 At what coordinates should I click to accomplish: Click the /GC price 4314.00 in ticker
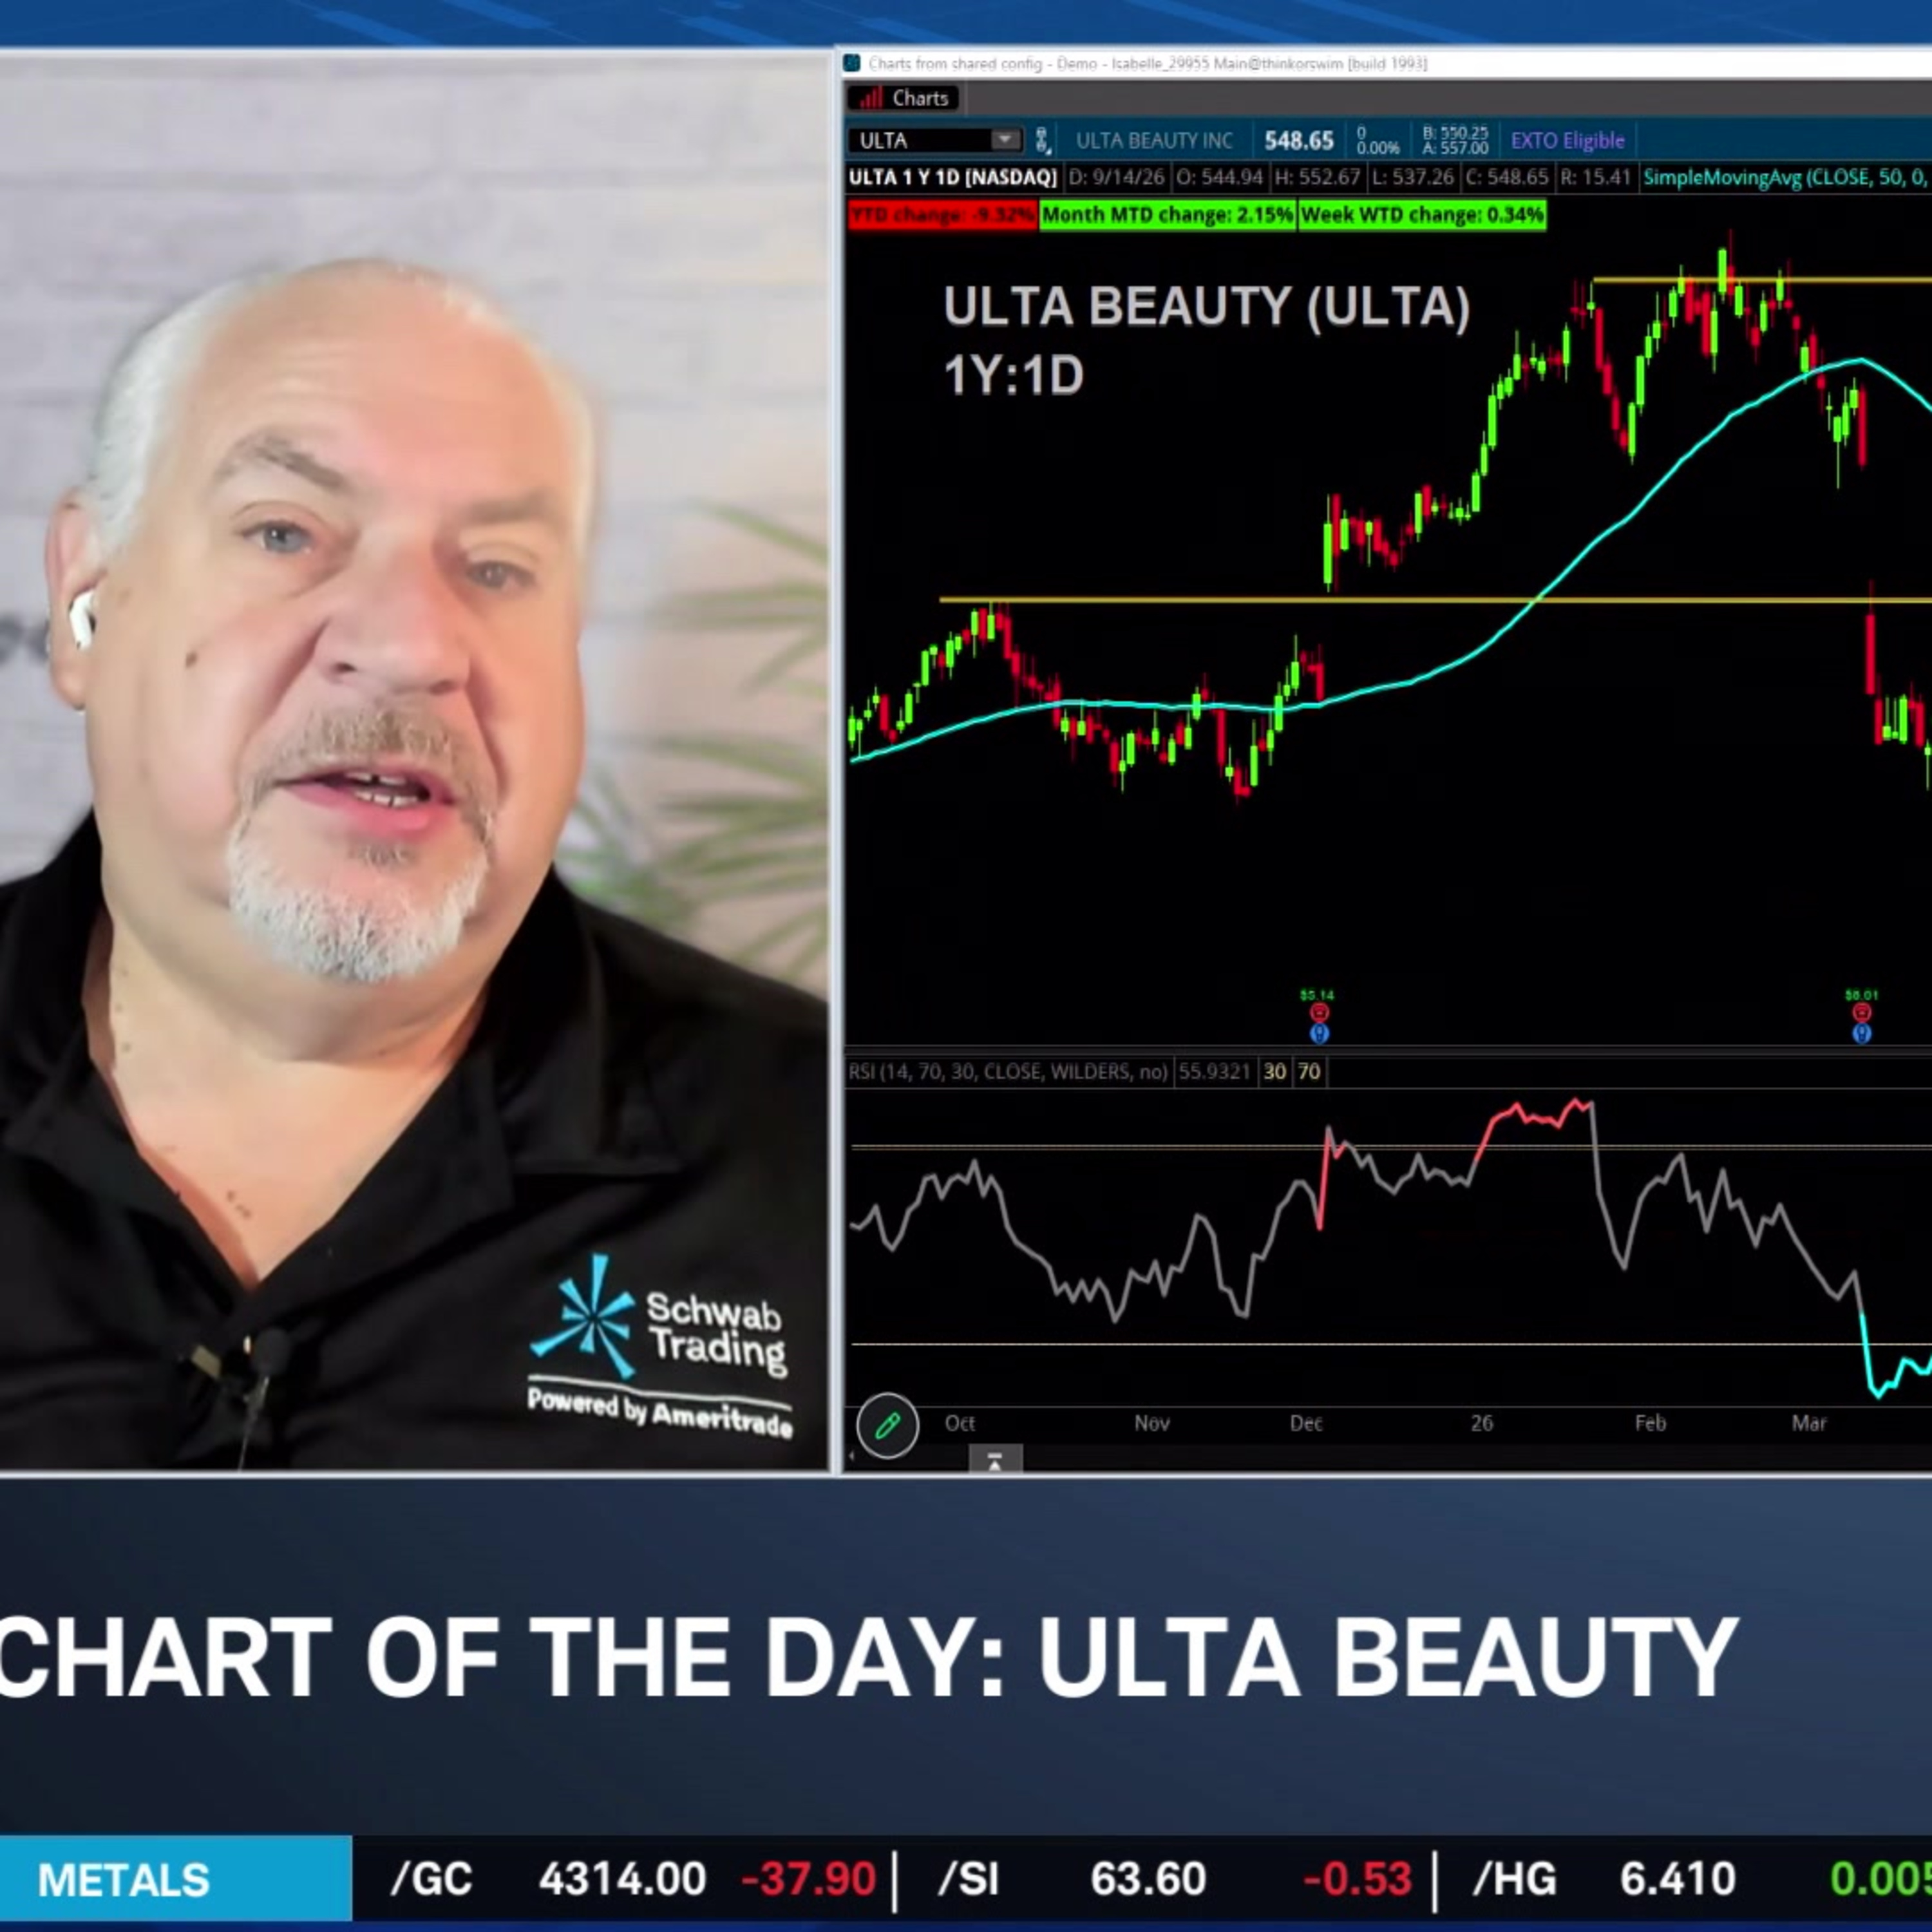point(622,1880)
